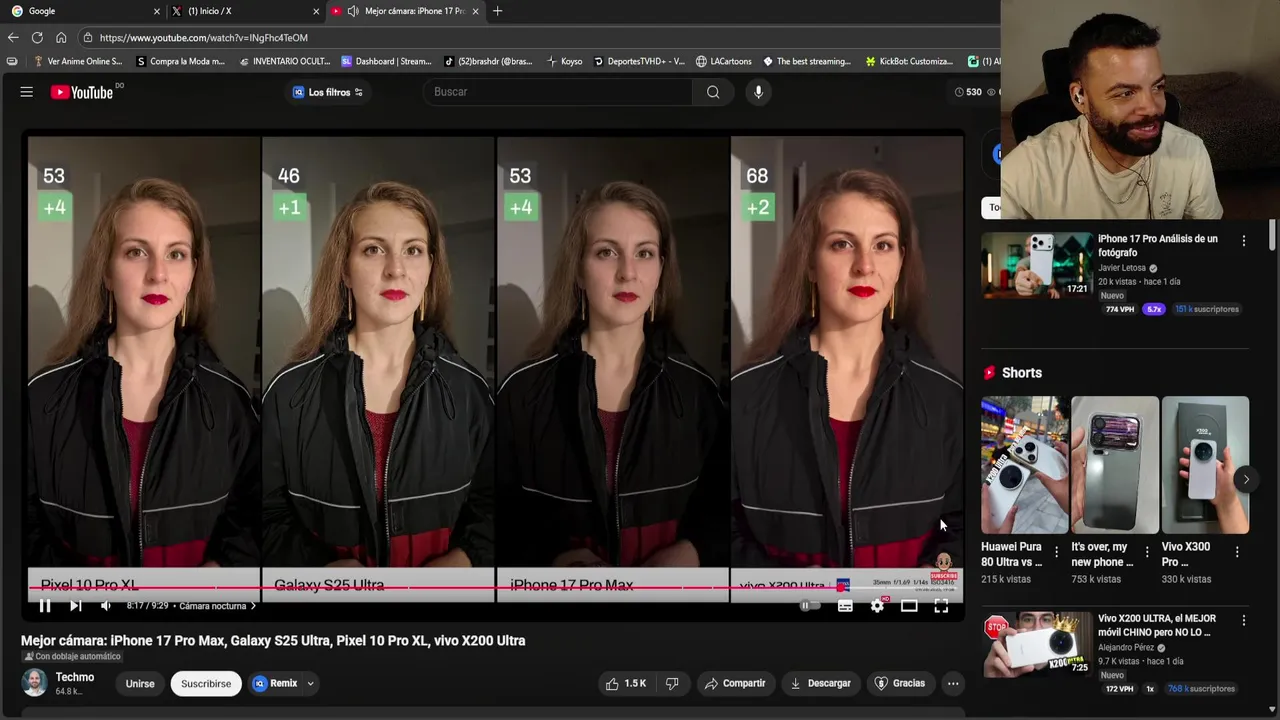Show next Shorts with right arrow
This screenshot has width=1280, height=720.
click(1246, 479)
